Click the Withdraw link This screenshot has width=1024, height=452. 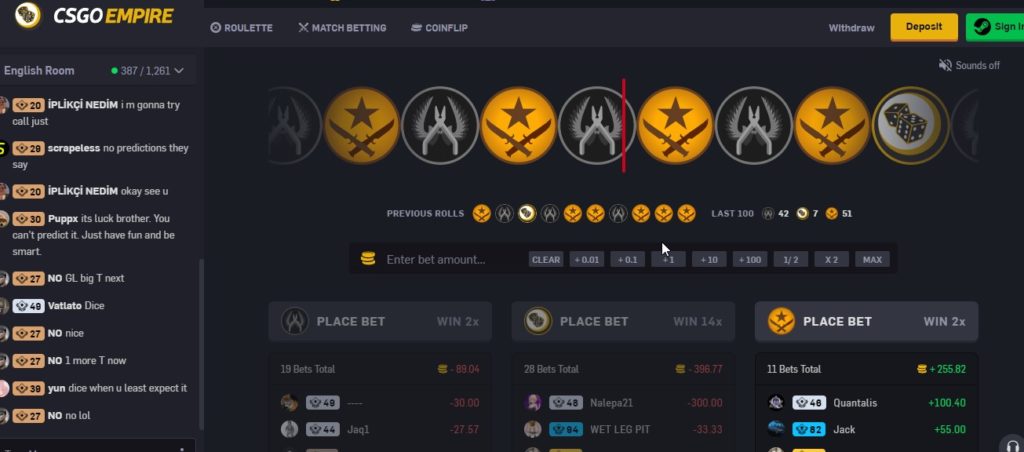(x=851, y=28)
